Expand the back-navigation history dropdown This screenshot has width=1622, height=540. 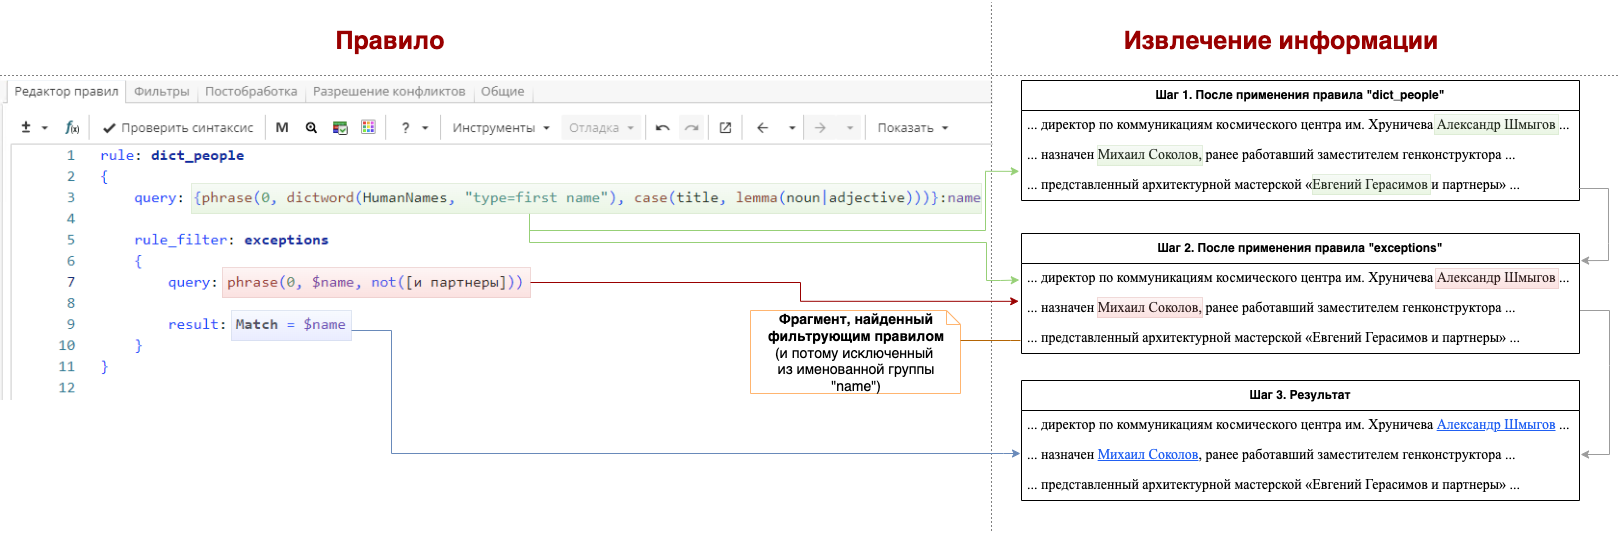[792, 128]
